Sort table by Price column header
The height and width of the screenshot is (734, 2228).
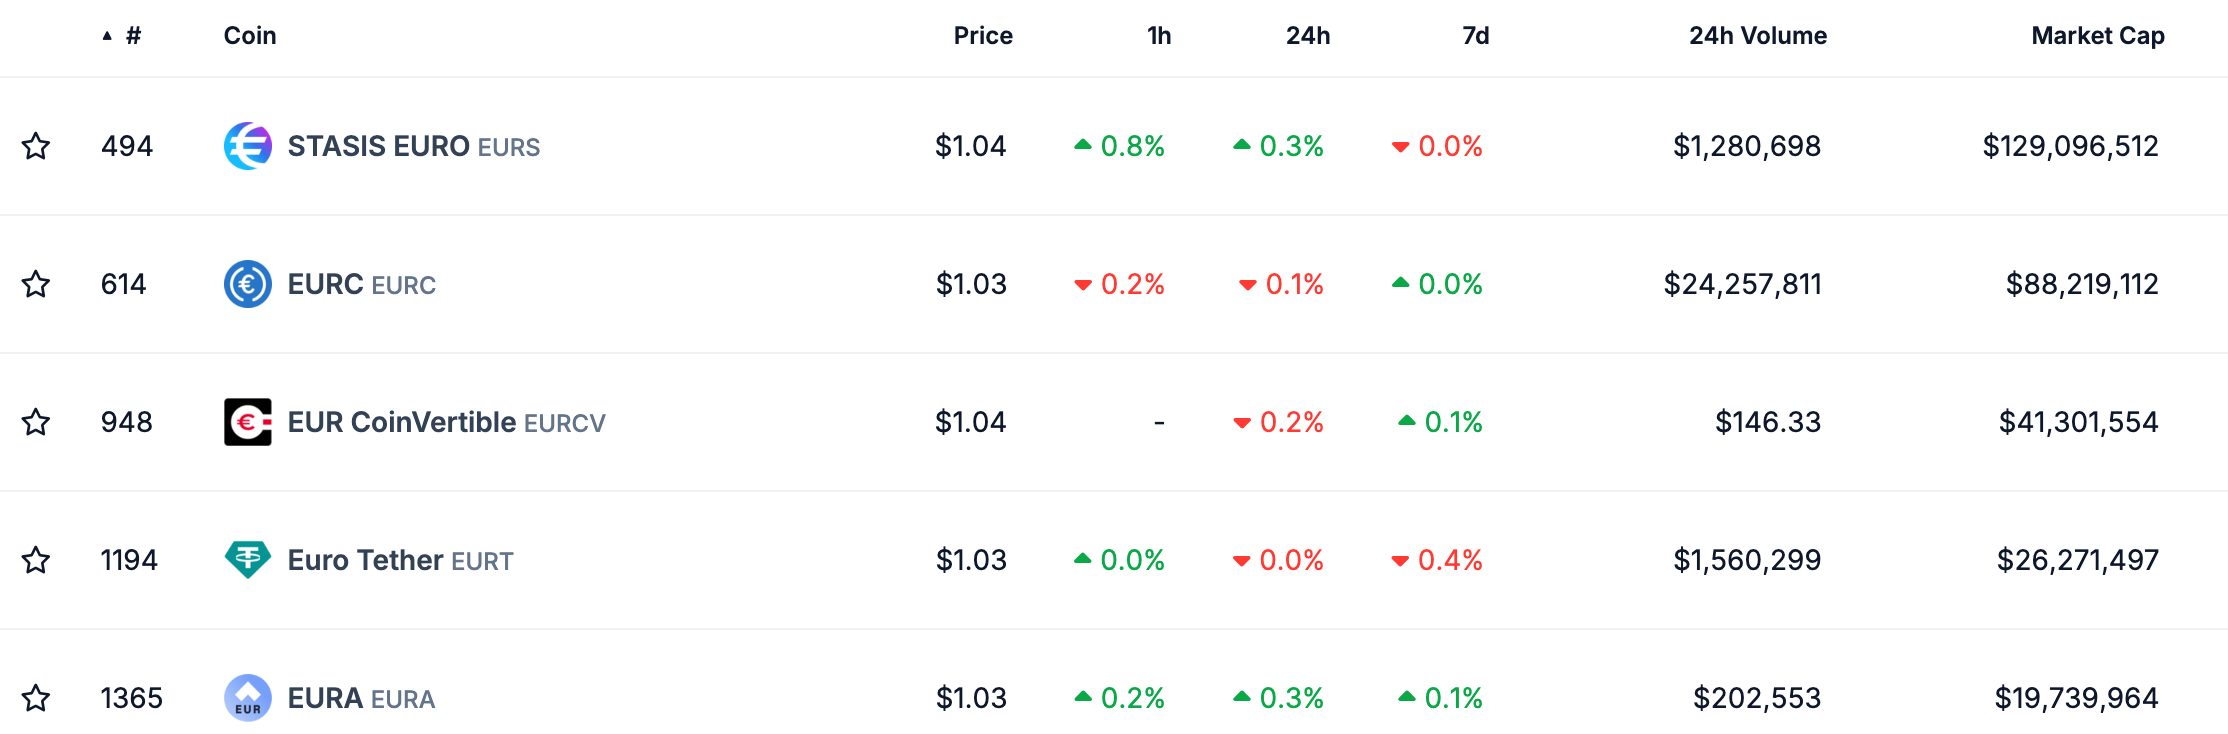coord(982,36)
